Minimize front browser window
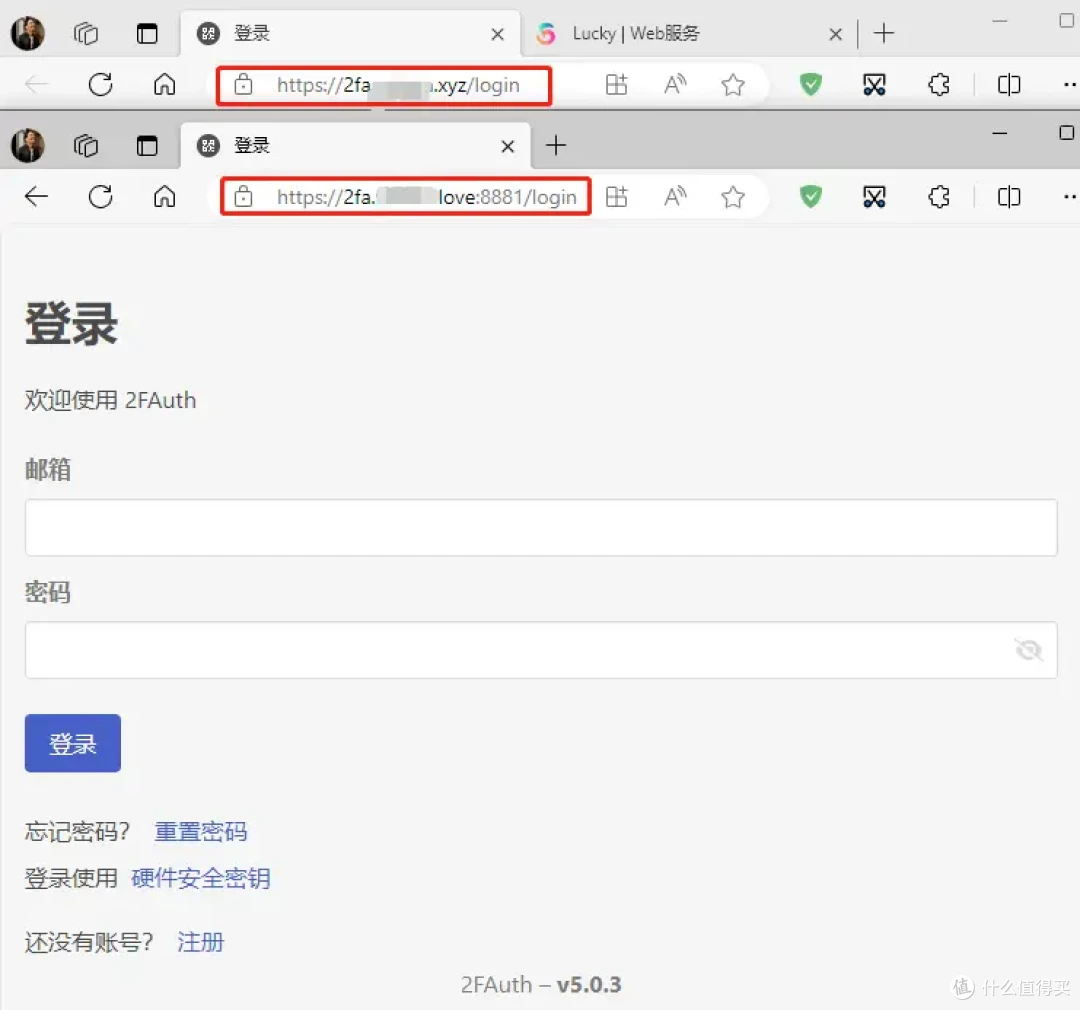The height and width of the screenshot is (1010, 1080). (999, 132)
